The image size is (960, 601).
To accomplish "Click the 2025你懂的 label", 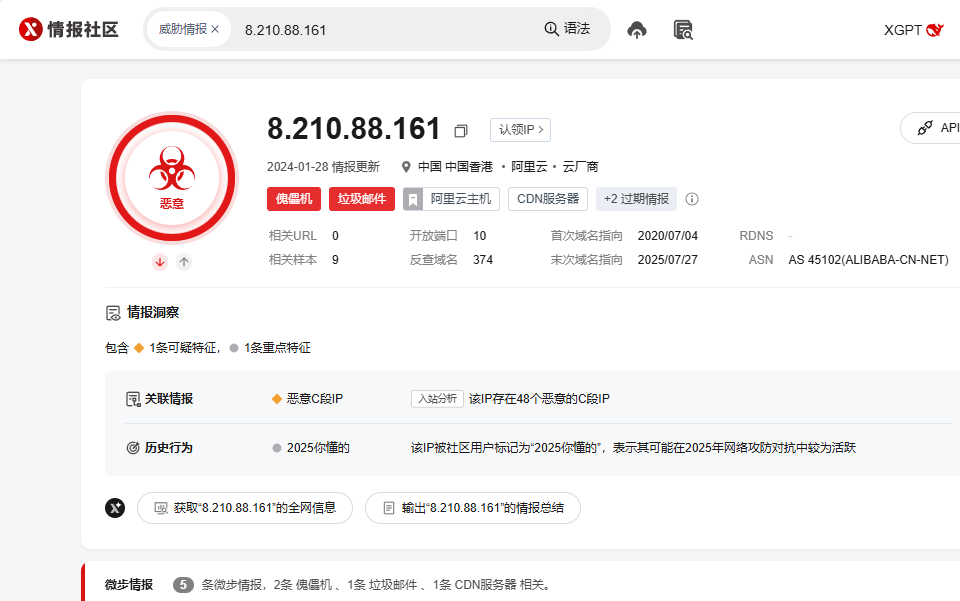I will [318, 448].
